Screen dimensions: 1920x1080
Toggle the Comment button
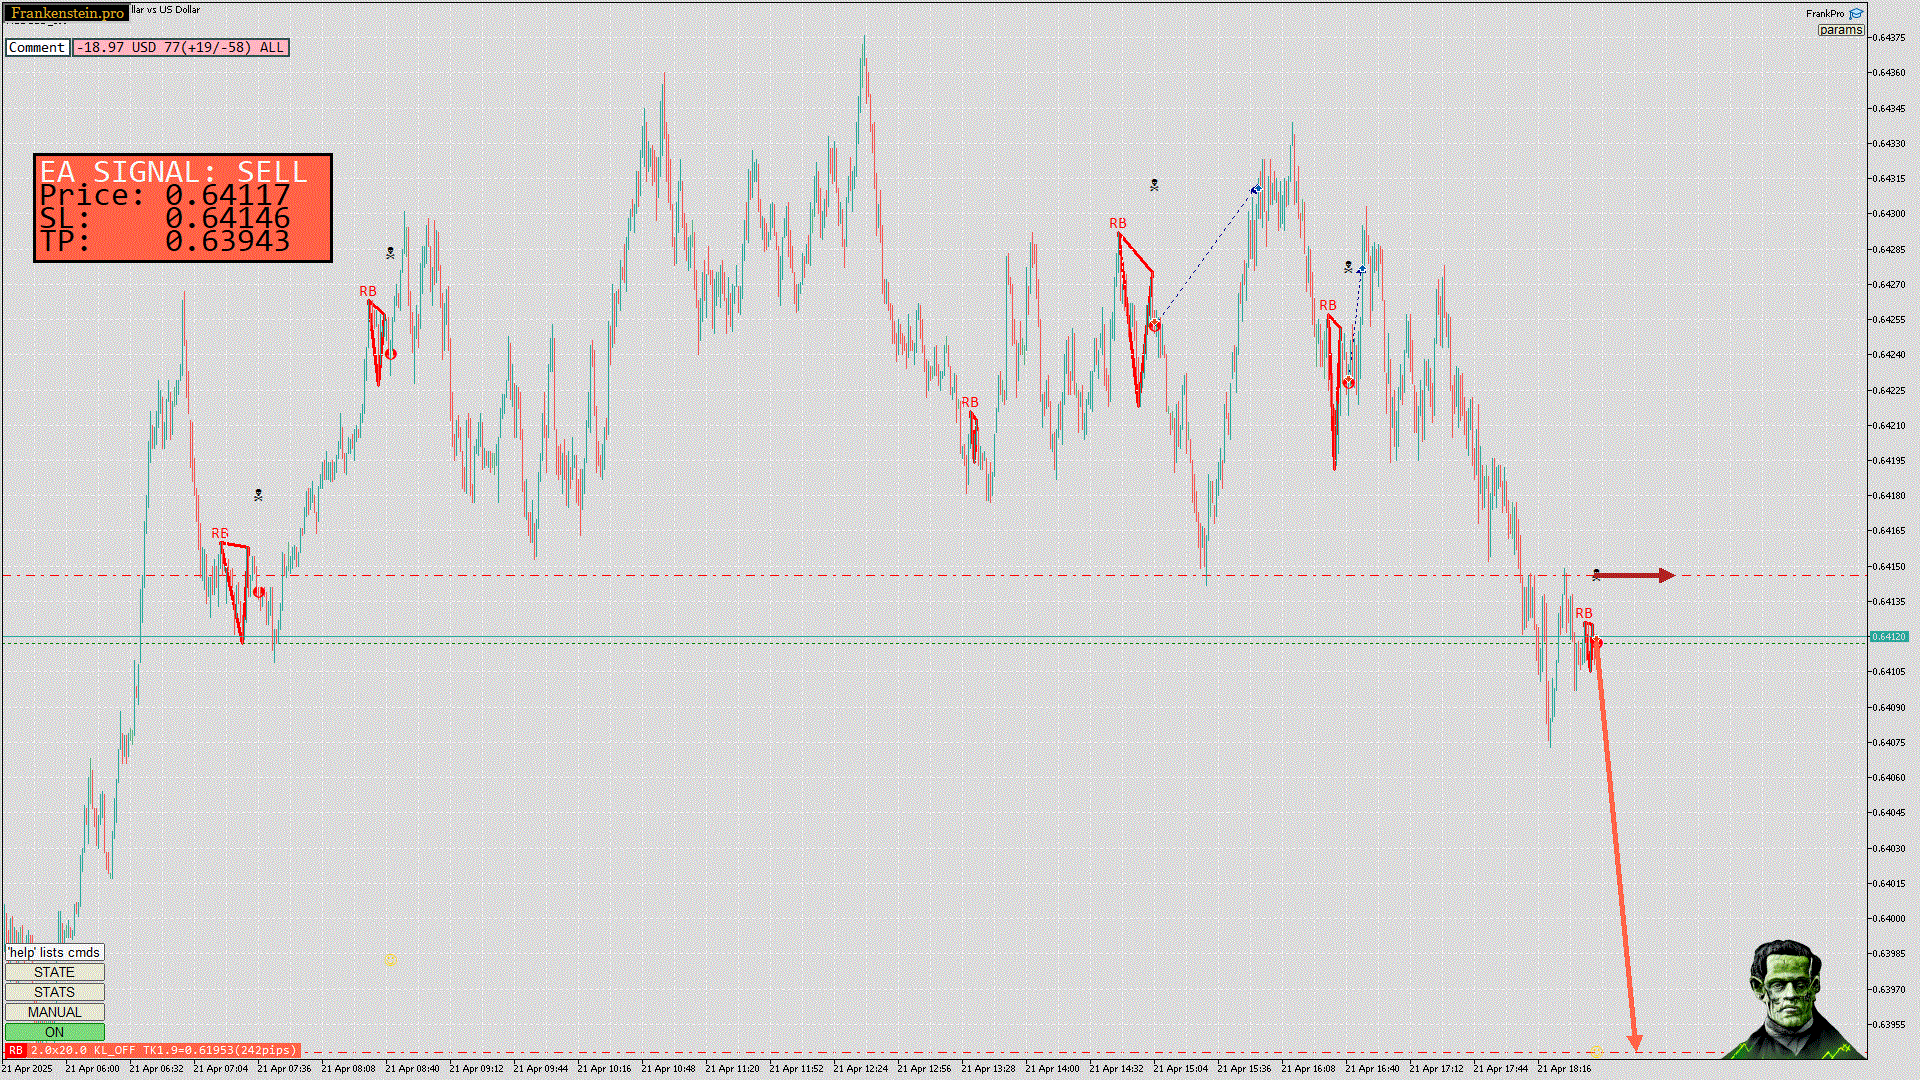pos(37,47)
